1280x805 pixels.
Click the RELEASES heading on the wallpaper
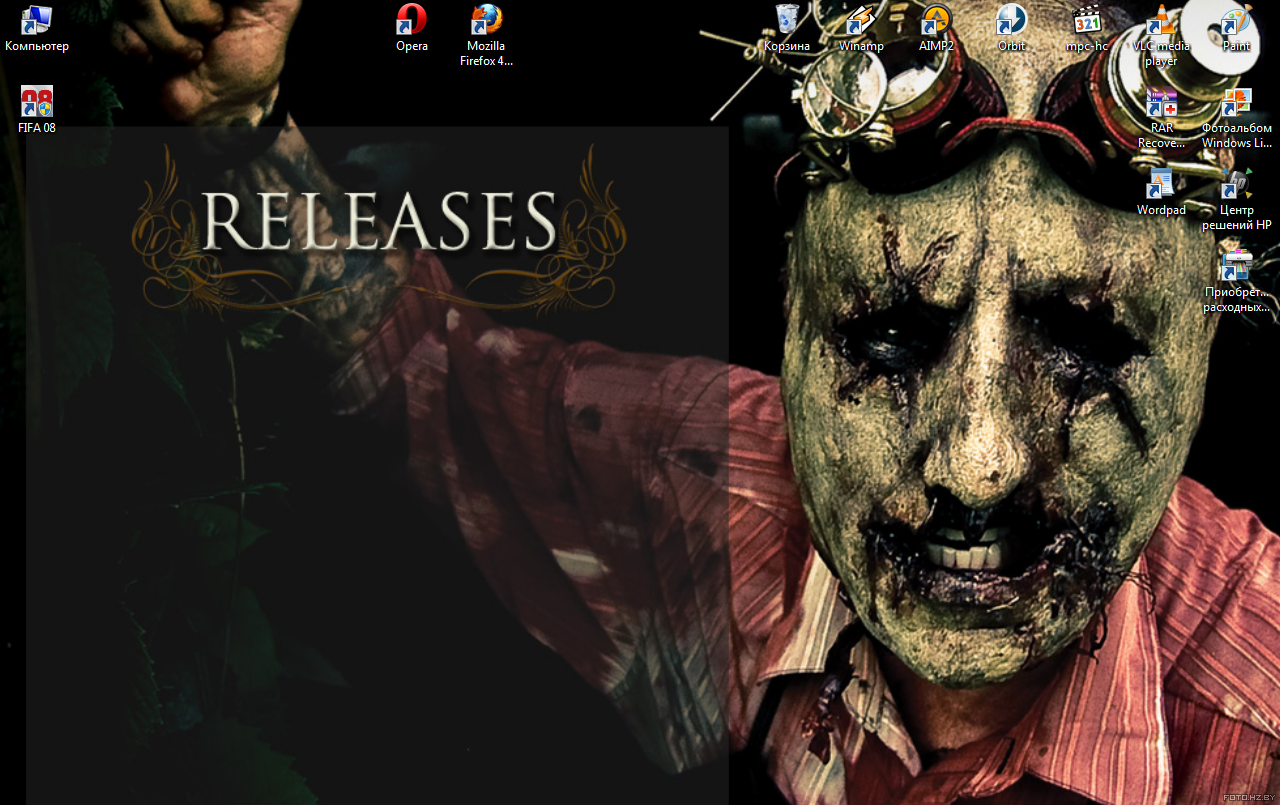pos(379,221)
